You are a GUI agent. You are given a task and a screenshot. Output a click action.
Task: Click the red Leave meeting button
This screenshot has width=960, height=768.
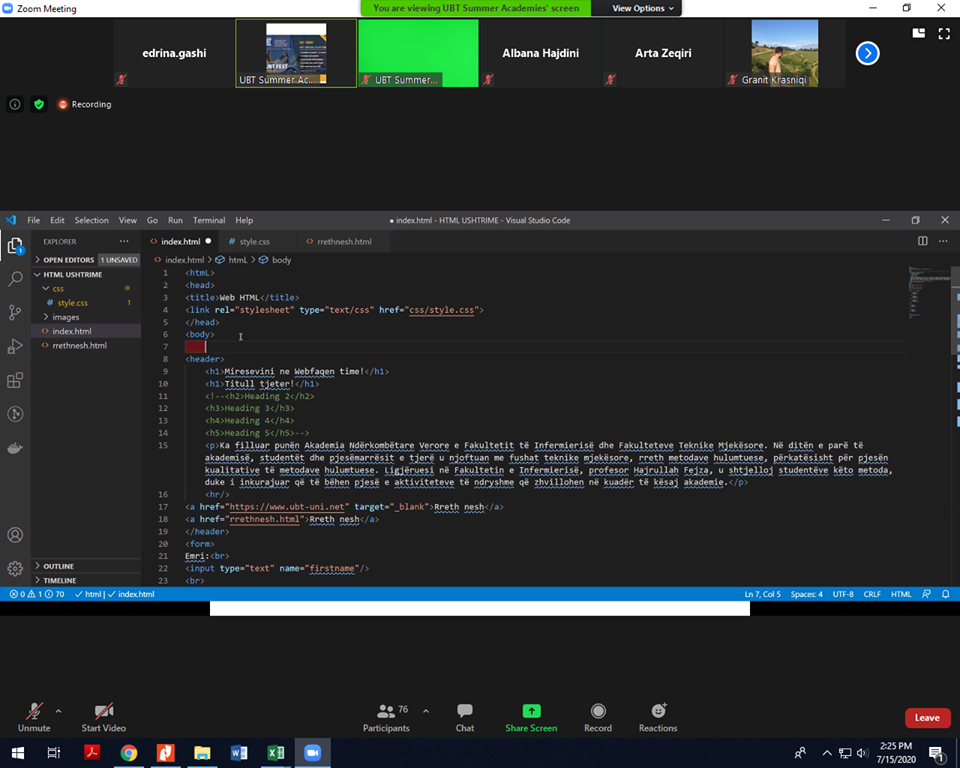[927, 717]
